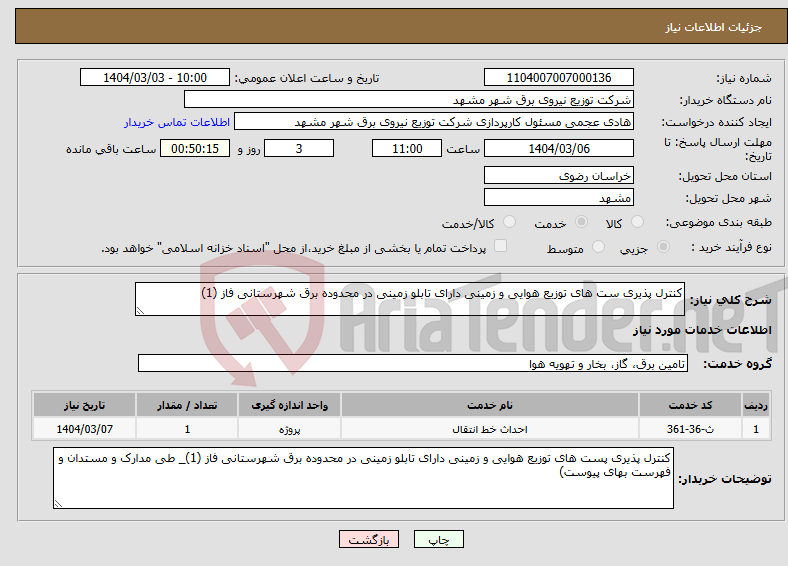Click the ساعت باقی مانده label

tap(111, 149)
